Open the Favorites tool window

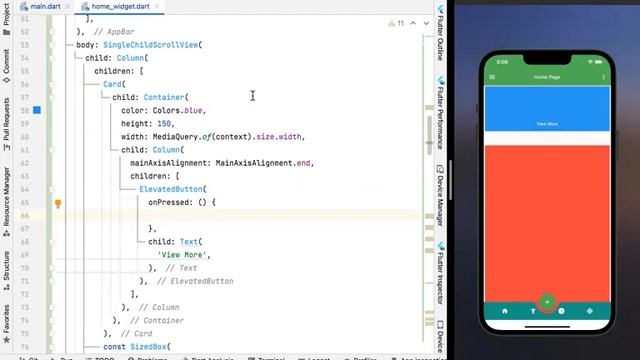(x=6, y=323)
